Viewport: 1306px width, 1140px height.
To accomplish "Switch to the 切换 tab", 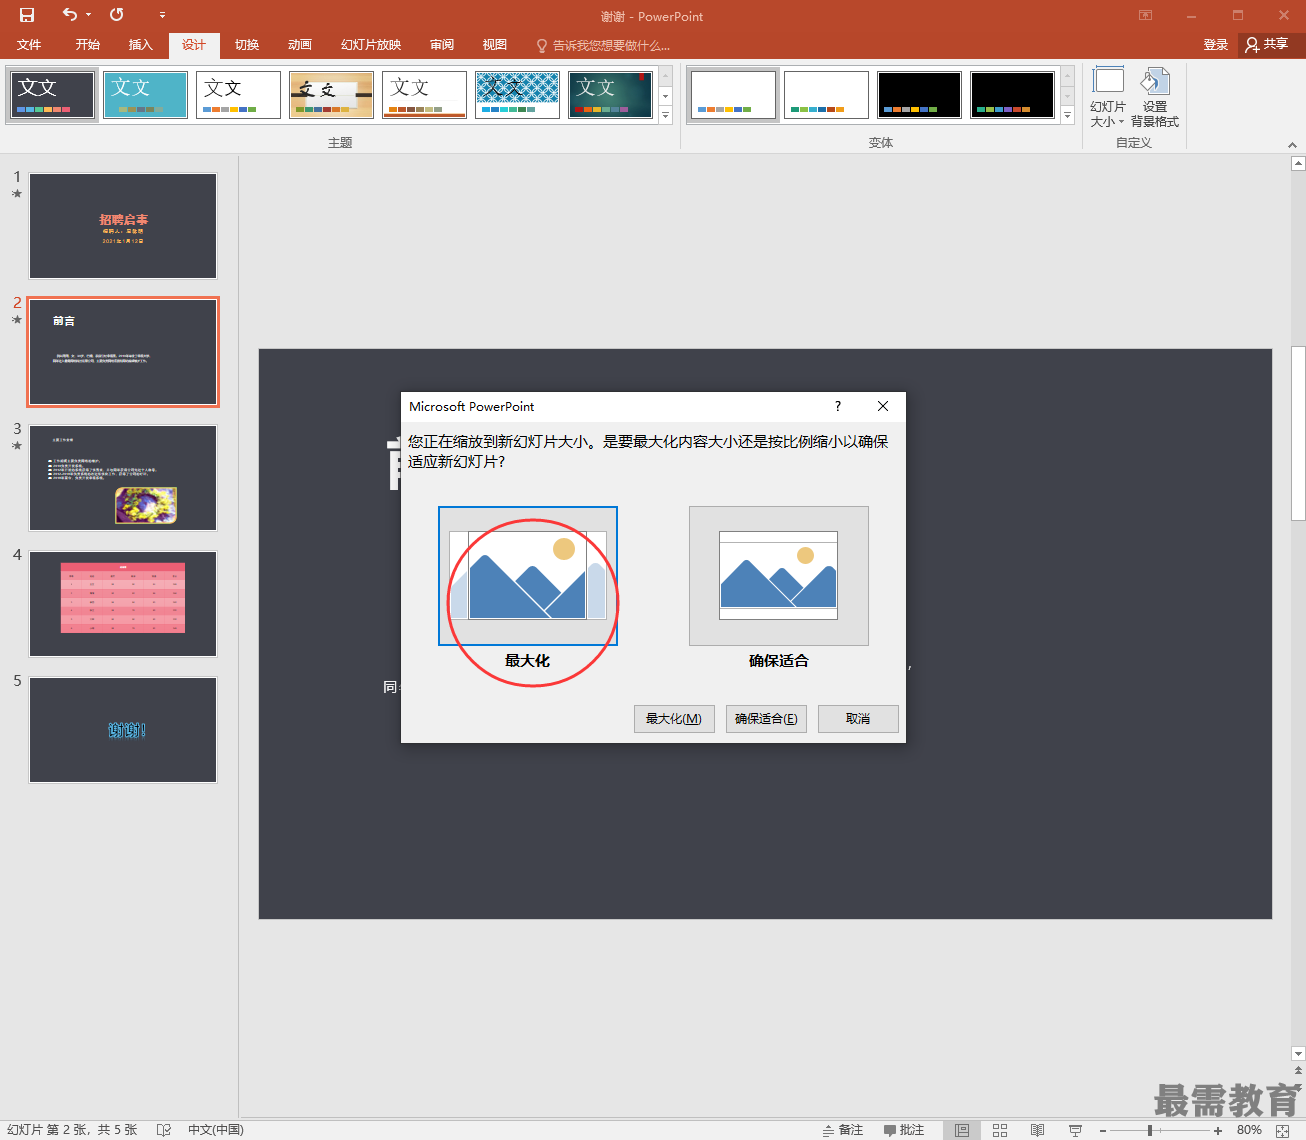I will [247, 45].
